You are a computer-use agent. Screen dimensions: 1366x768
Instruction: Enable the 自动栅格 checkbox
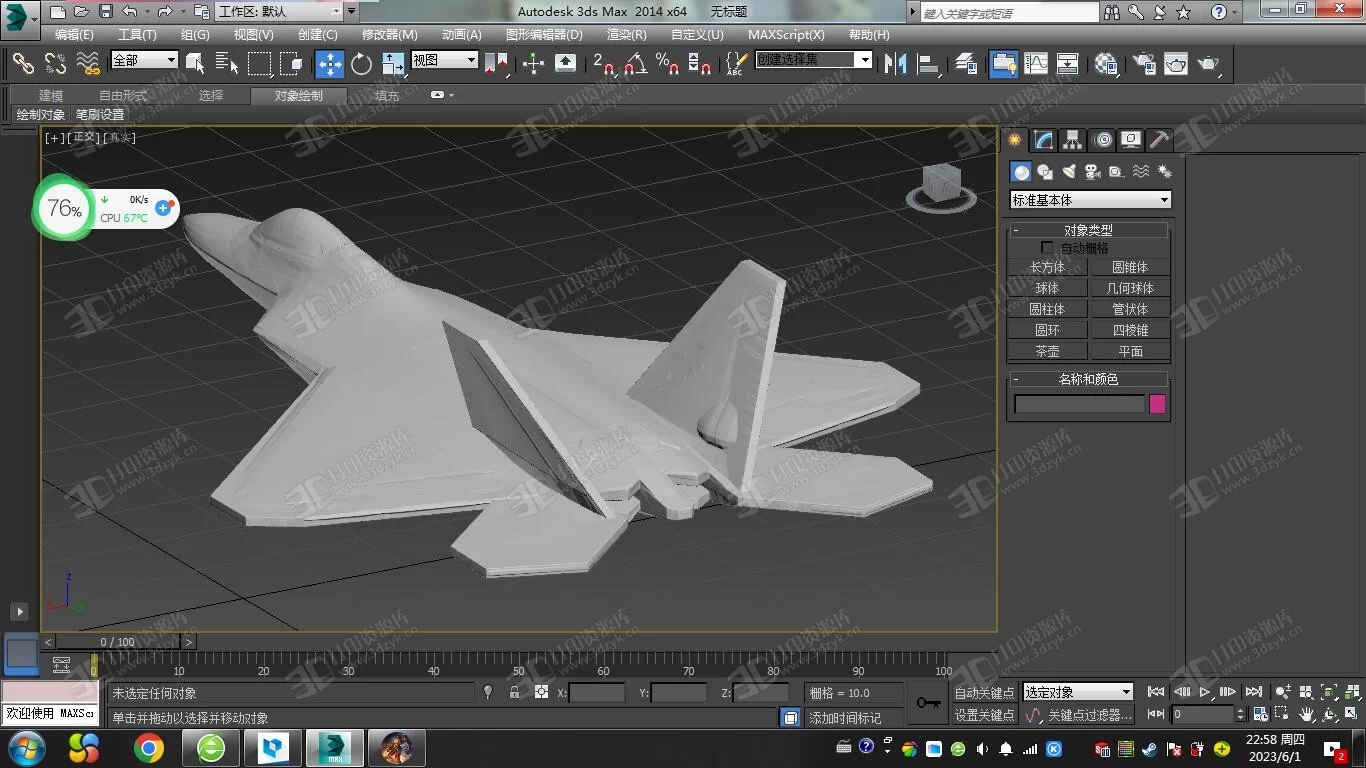(1047, 247)
